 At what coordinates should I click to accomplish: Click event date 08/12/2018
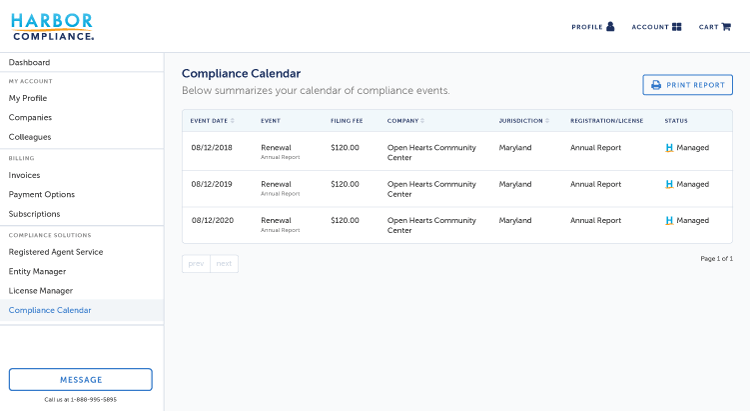212,147
